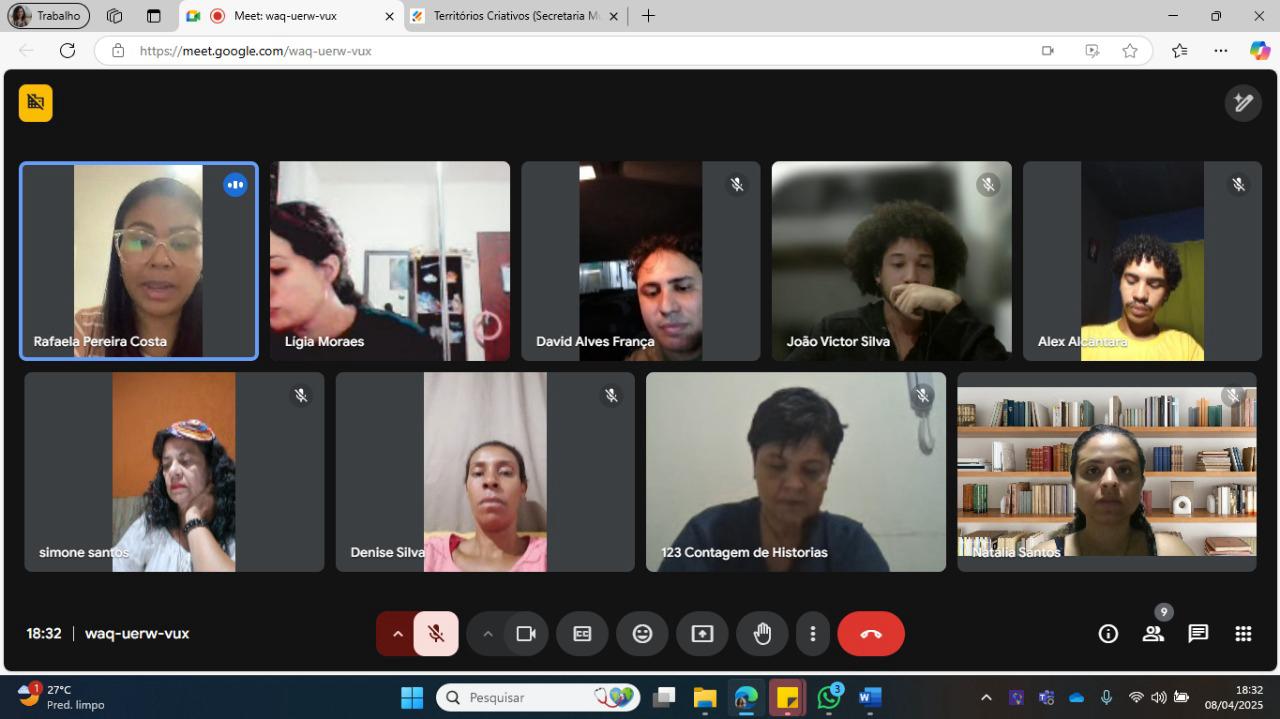Select the Meet: waq-uerw-vux tab
This screenshot has width=1280, height=719.
(x=290, y=16)
